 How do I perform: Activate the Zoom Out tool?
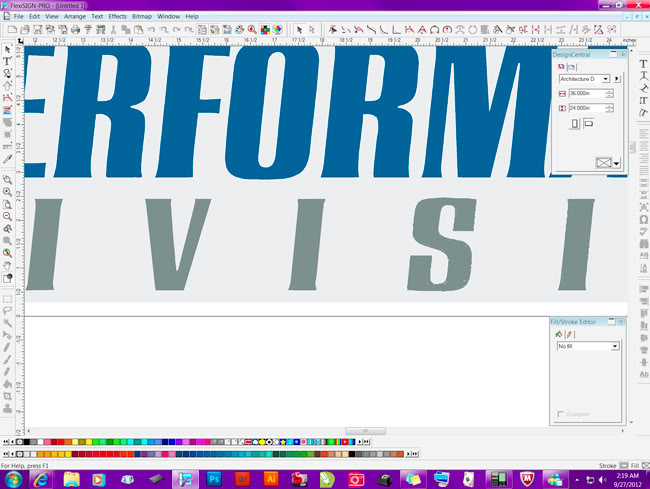tap(7, 216)
